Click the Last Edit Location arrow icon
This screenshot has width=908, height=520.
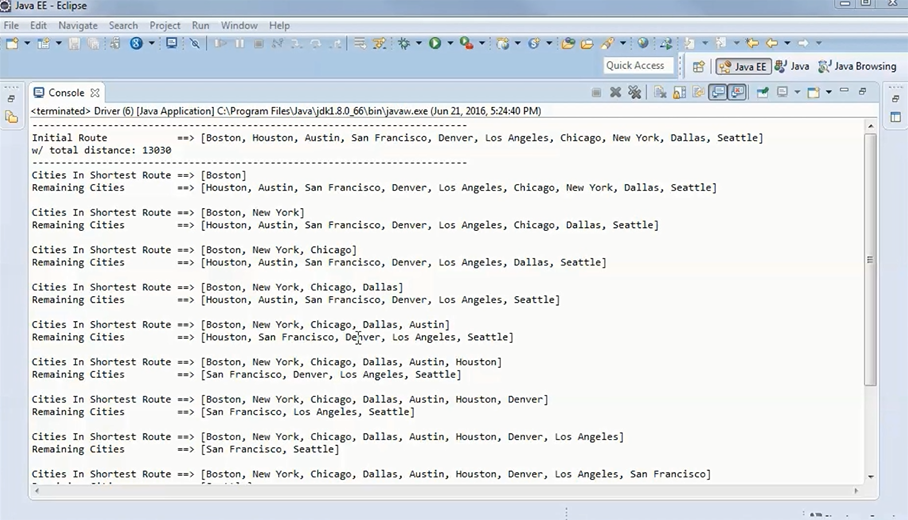click(x=752, y=43)
